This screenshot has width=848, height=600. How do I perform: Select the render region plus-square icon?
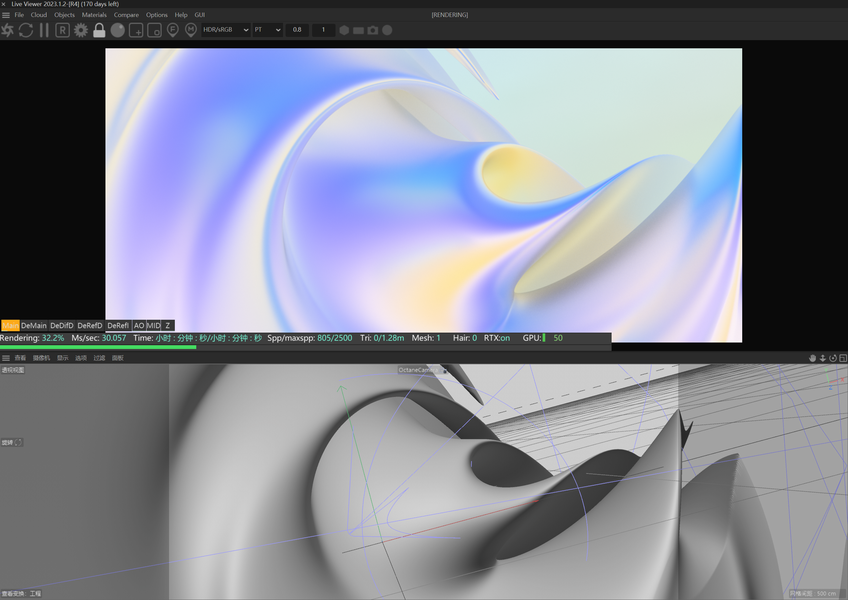click(x=136, y=30)
